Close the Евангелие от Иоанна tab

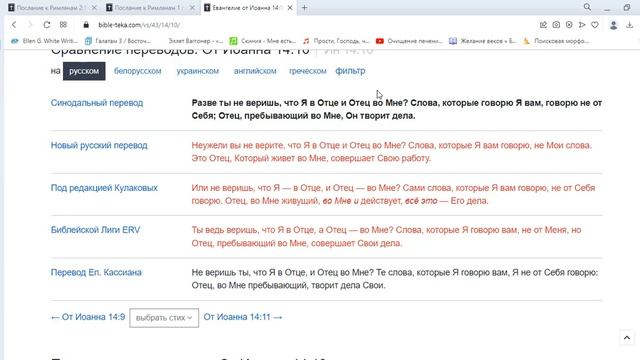(290, 8)
